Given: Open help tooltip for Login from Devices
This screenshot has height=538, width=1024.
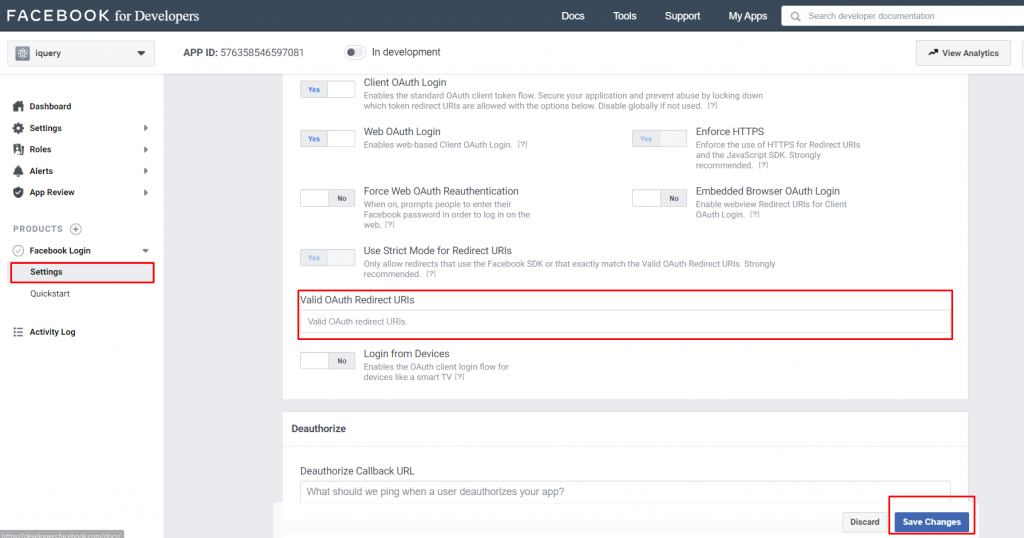Looking at the screenshot, I should [460, 377].
